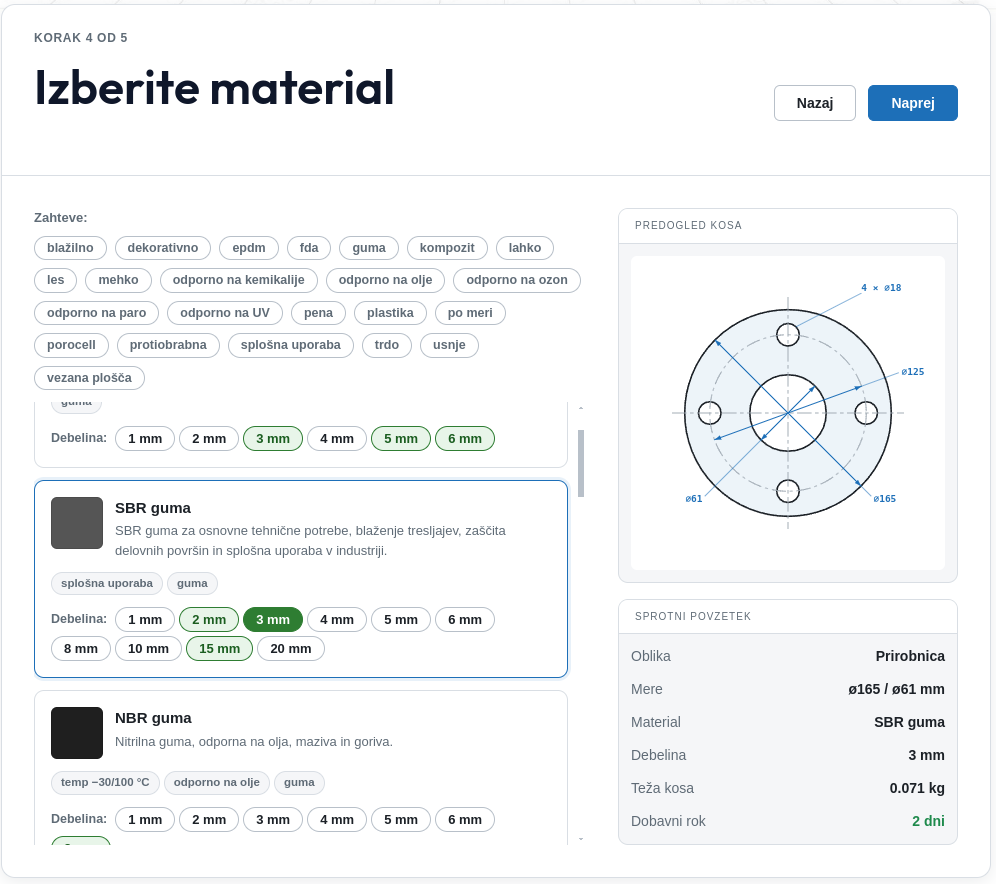
Task: Select the odporno na ozon filter
Action: click(x=517, y=280)
